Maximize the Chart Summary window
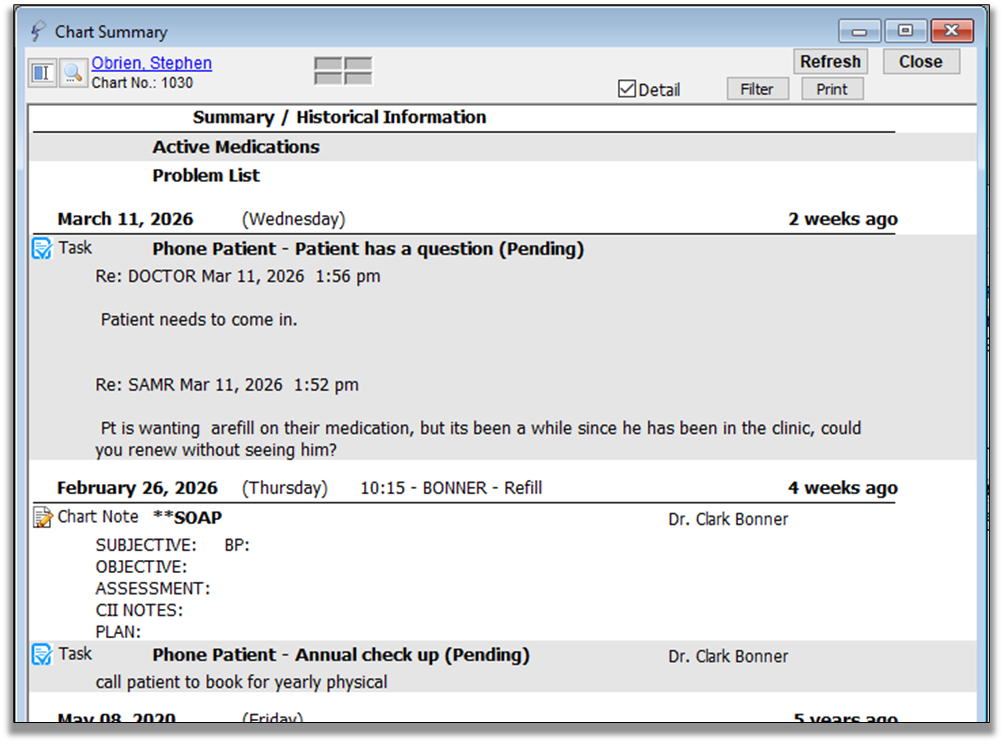1003x744 pixels. point(905,31)
